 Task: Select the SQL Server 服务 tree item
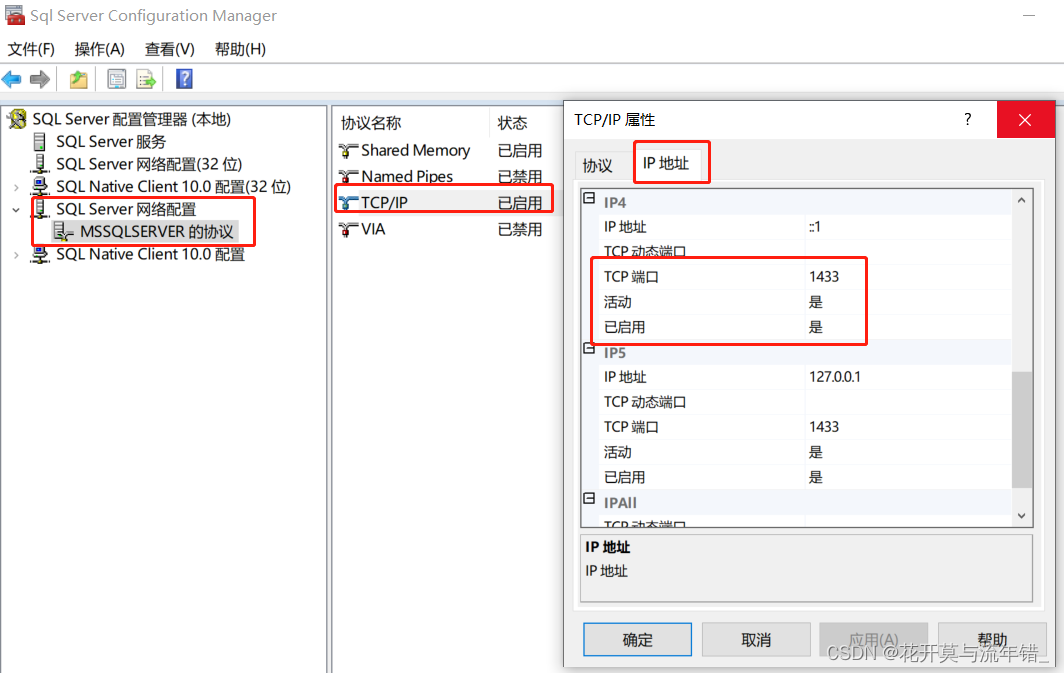[111, 142]
